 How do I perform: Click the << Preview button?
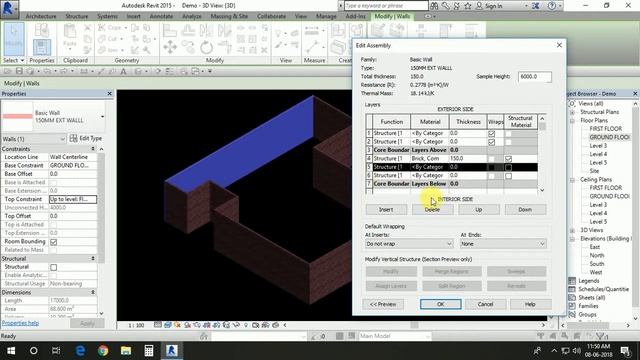pyautogui.click(x=383, y=304)
